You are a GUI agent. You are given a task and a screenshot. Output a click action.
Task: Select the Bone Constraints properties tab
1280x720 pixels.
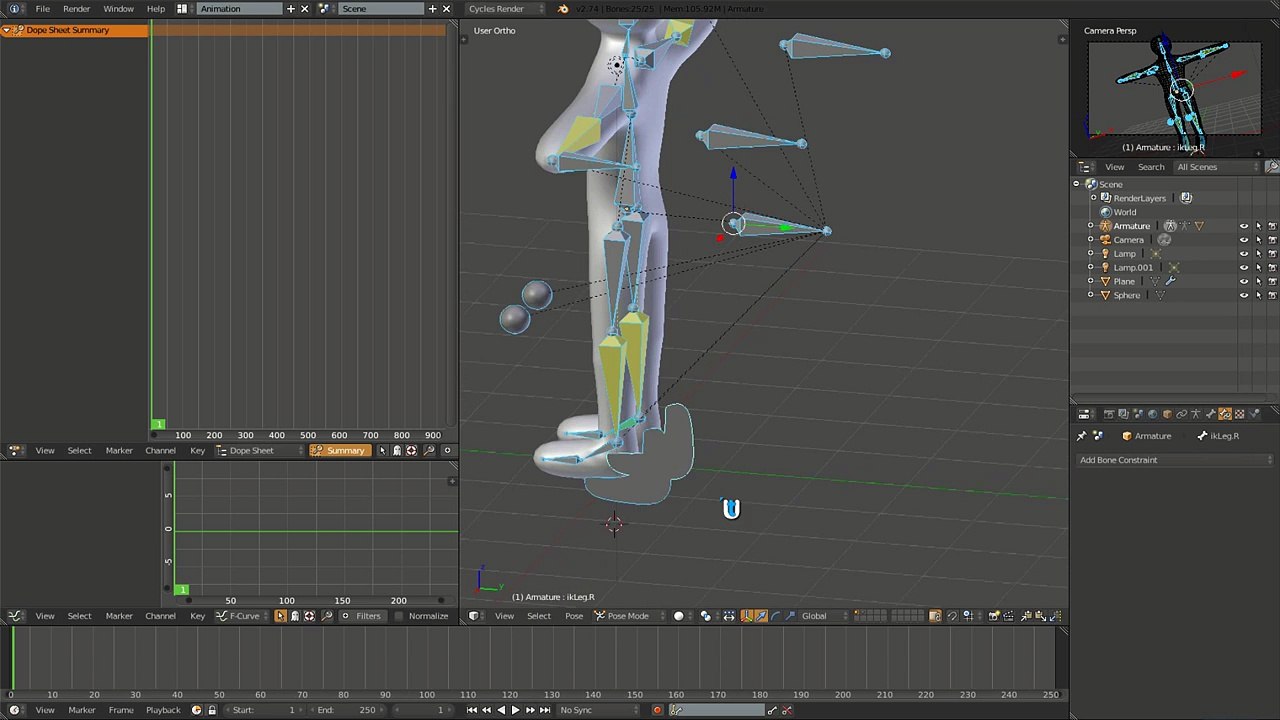click(1225, 414)
